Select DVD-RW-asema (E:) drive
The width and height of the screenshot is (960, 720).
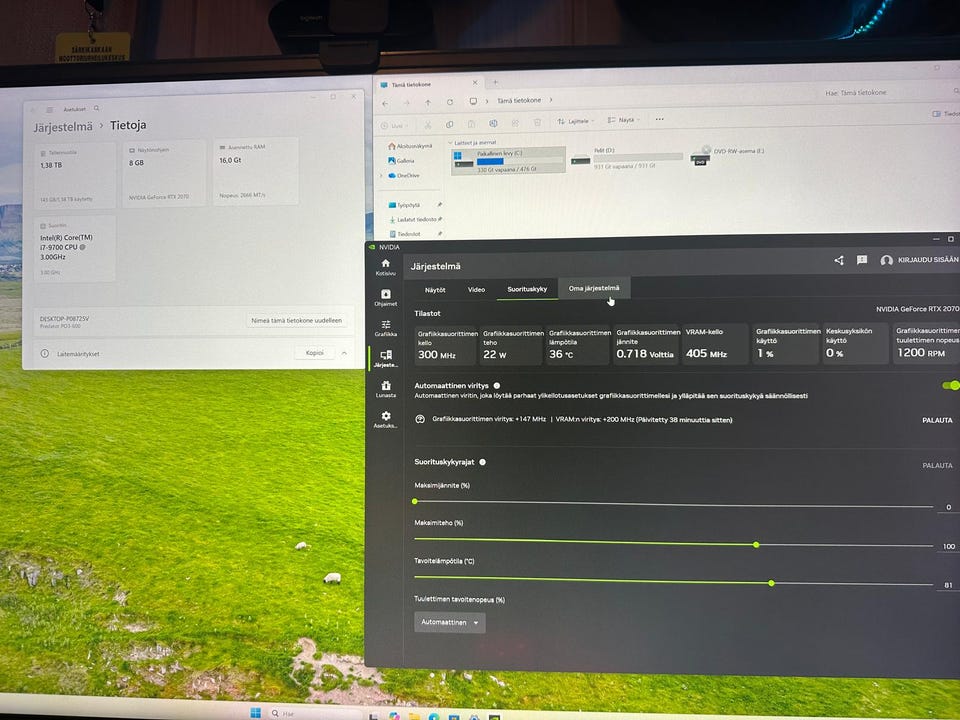(729, 156)
